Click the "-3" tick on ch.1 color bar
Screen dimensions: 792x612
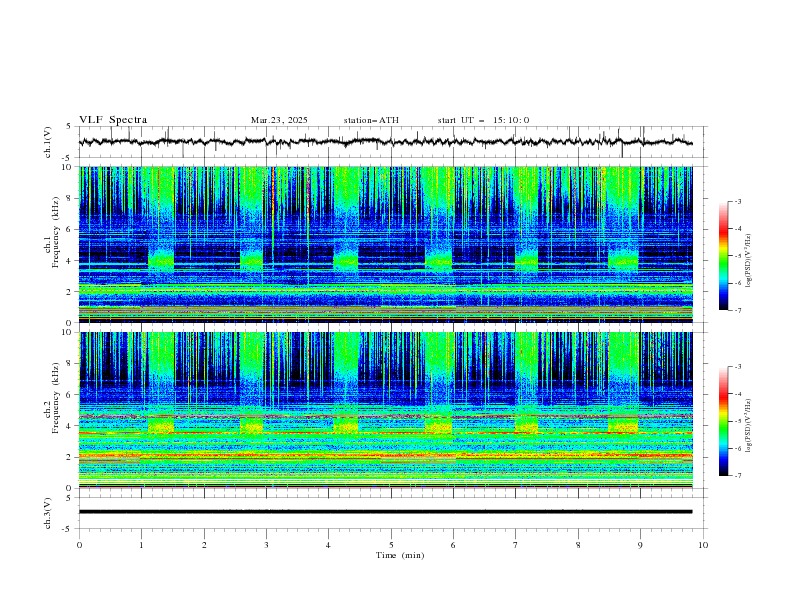pos(737,201)
